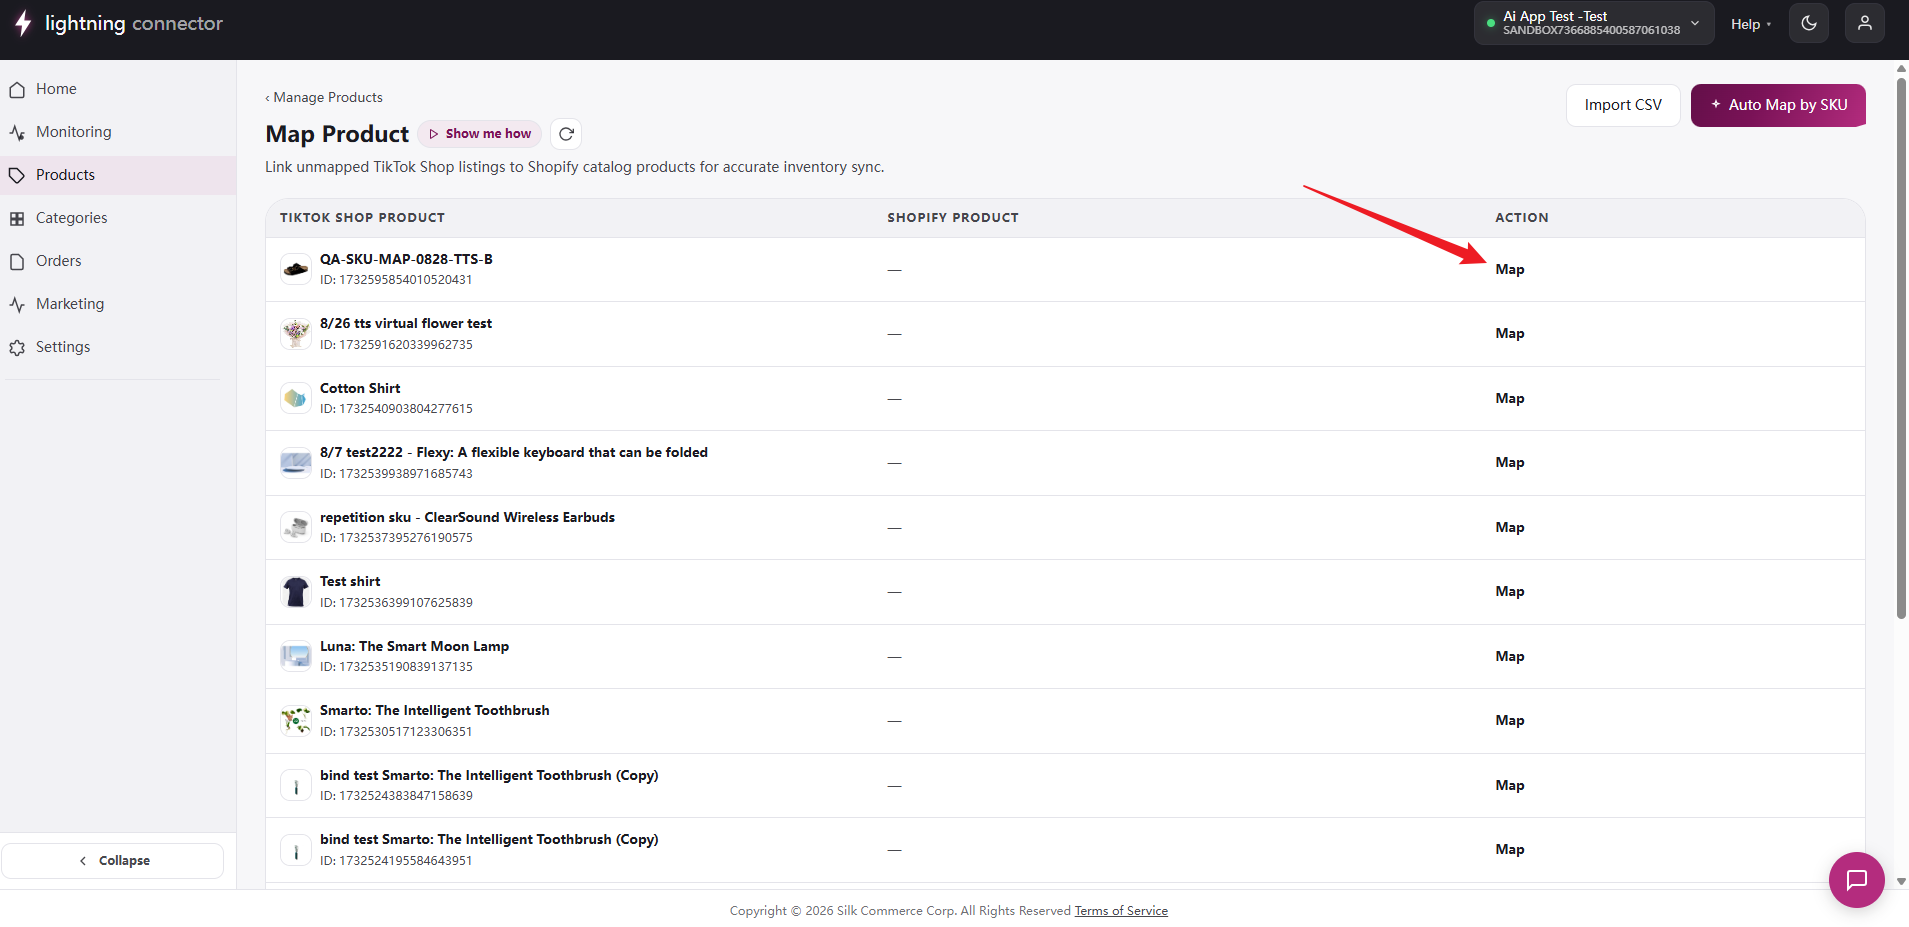Click the QA-SKU-MAP-0828-TTS-B product thumbnail
Screen dimensions: 1909x927
pyautogui.click(x=296, y=269)
